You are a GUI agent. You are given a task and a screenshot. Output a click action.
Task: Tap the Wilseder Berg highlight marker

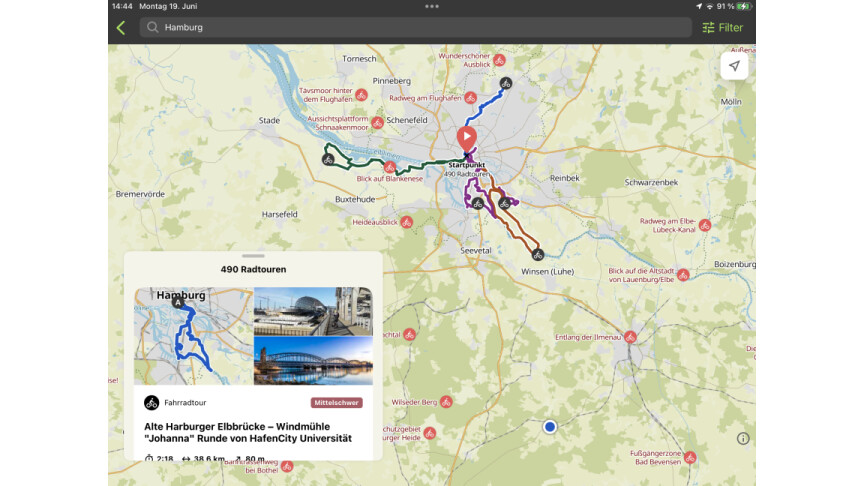pyautogui.click(x=446, y=401)
